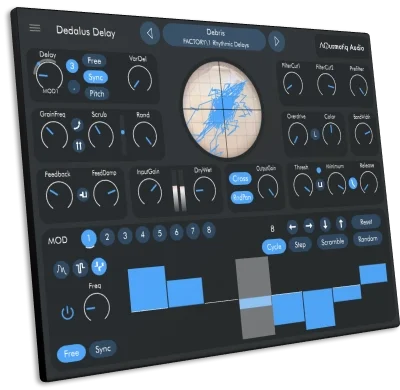Select the random step waveform icon

[x=99, y=266]
